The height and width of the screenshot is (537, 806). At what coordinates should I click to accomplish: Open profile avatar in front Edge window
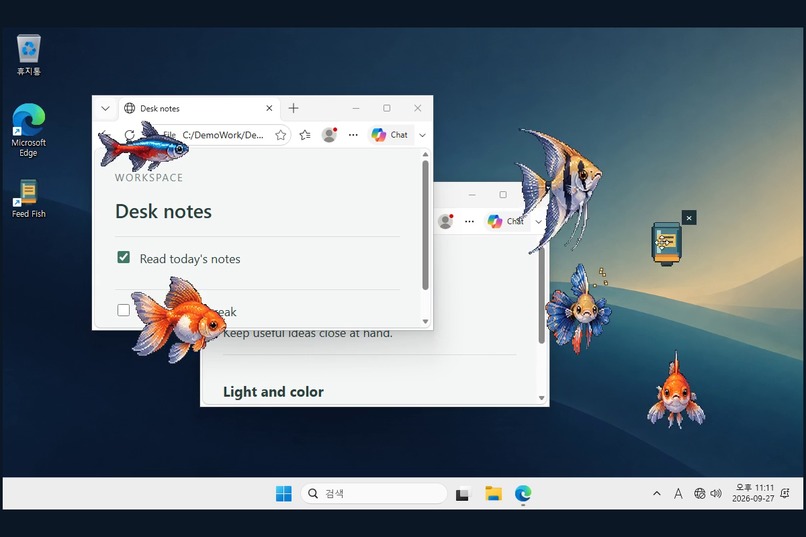[x=329, y=135]
